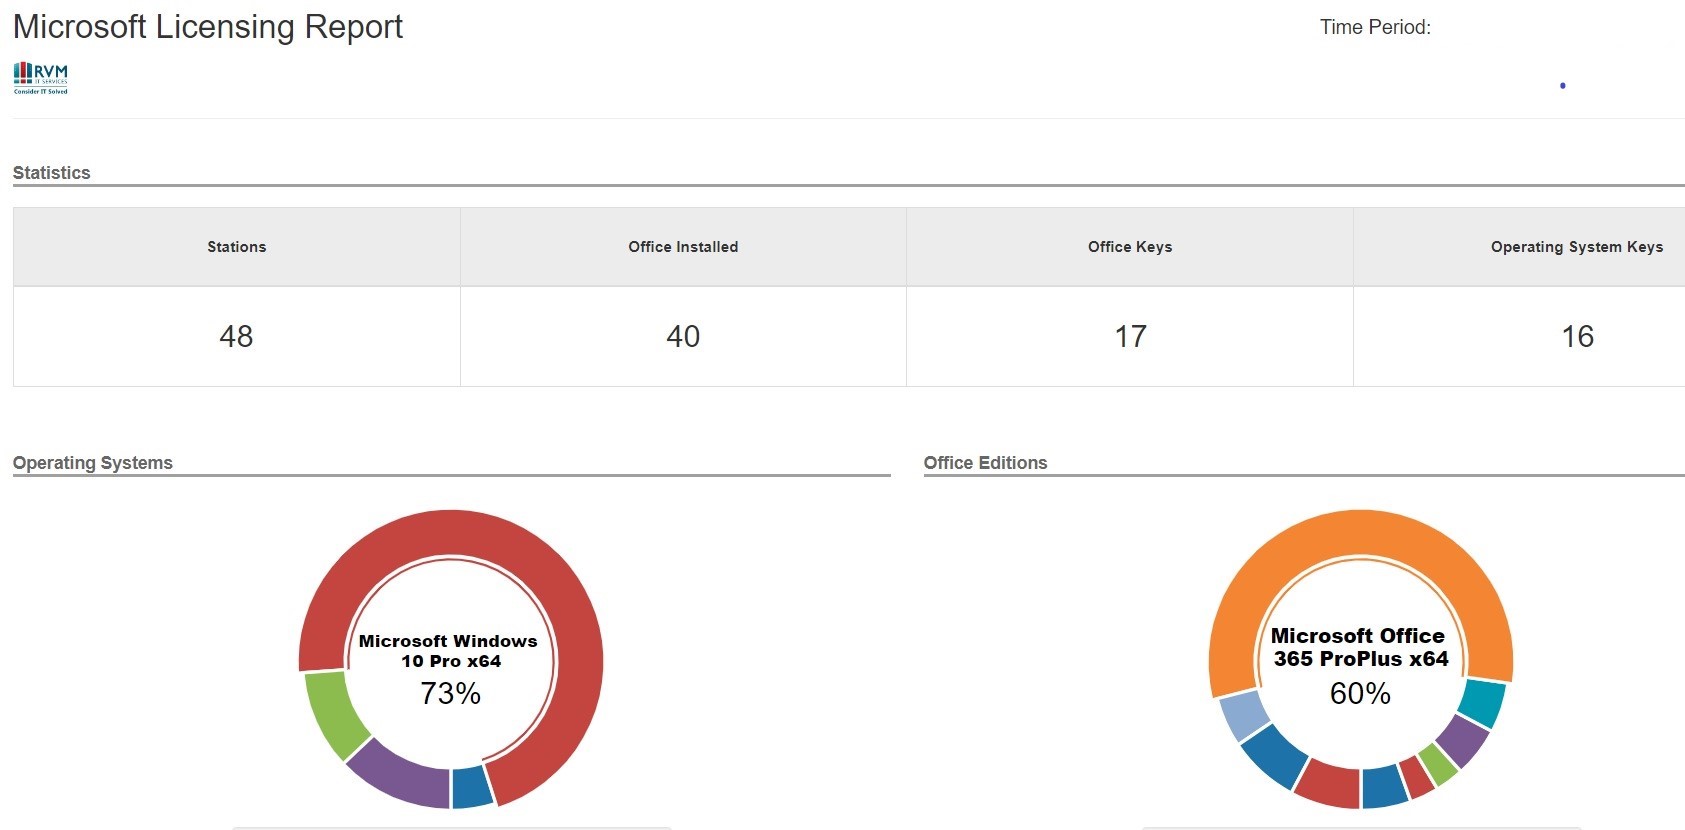This screenshot has width=1685, height=830.
Task: Click the green segment of the Office Editions donut
Action: (1438, 764)
